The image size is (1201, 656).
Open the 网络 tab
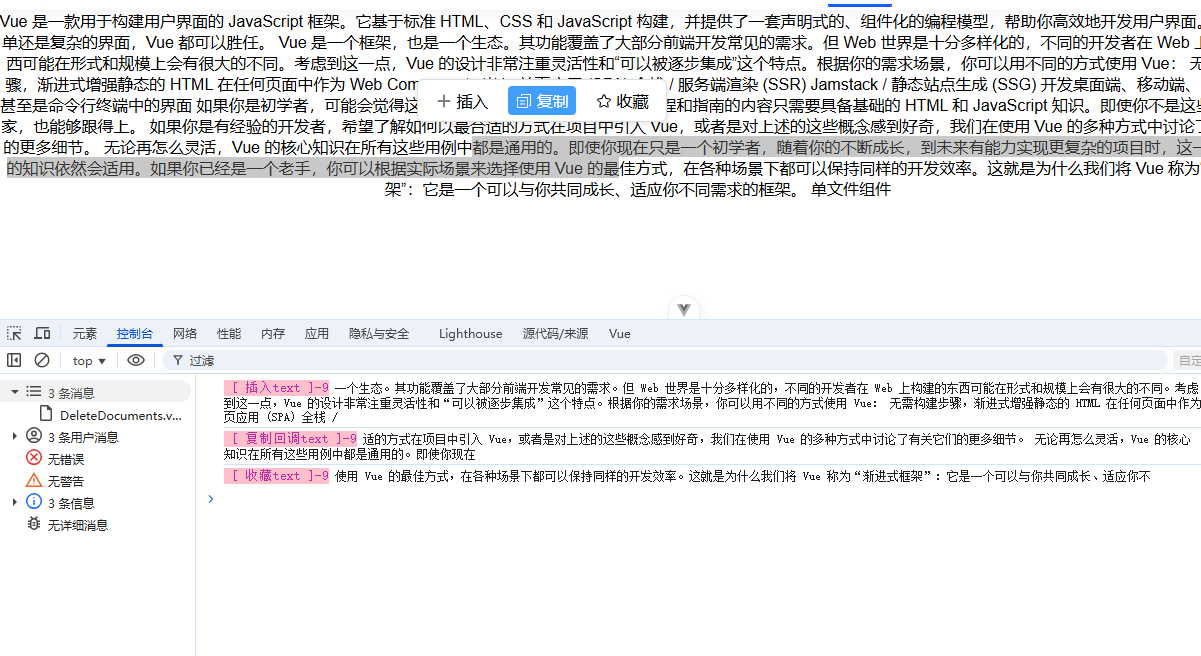click(x=185, y=333)
